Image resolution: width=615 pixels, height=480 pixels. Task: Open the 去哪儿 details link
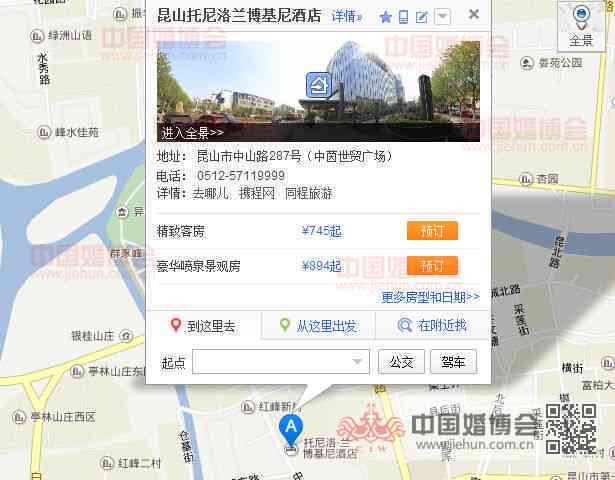tap(210, 193)
